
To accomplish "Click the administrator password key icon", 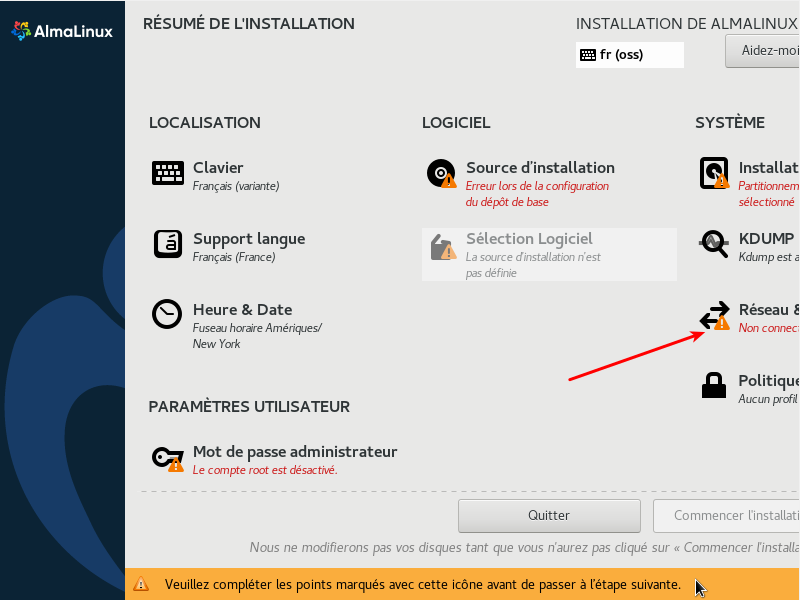I will [x=168, y=458].
